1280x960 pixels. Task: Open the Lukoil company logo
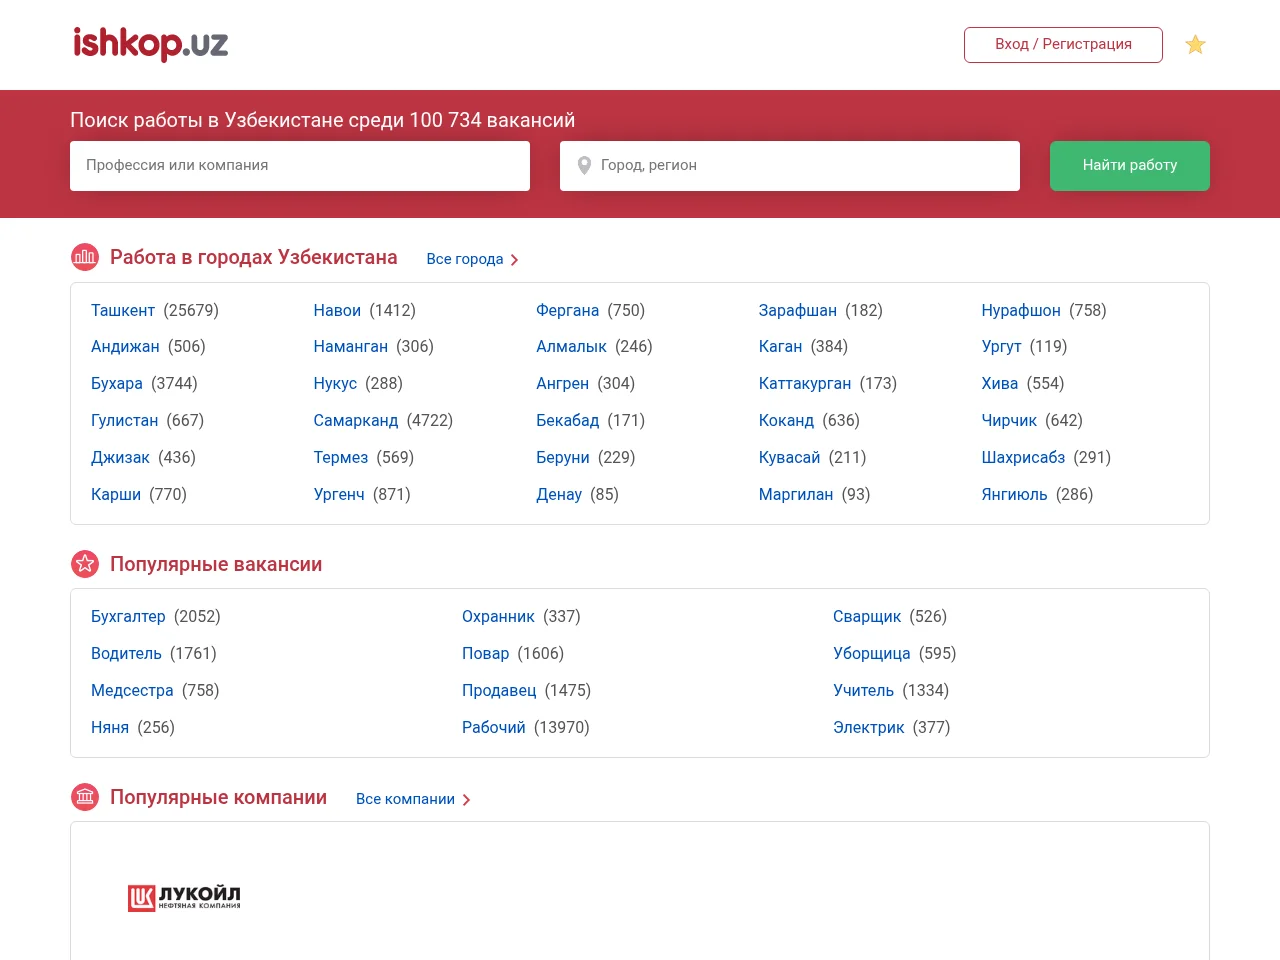click(184, 898)
